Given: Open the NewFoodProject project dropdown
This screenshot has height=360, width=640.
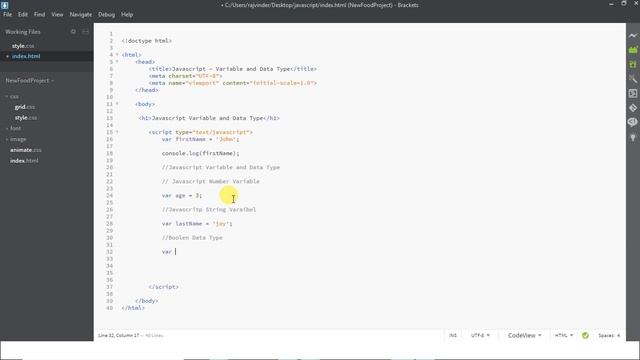Looking at the screenshot, I should point(29,80).
